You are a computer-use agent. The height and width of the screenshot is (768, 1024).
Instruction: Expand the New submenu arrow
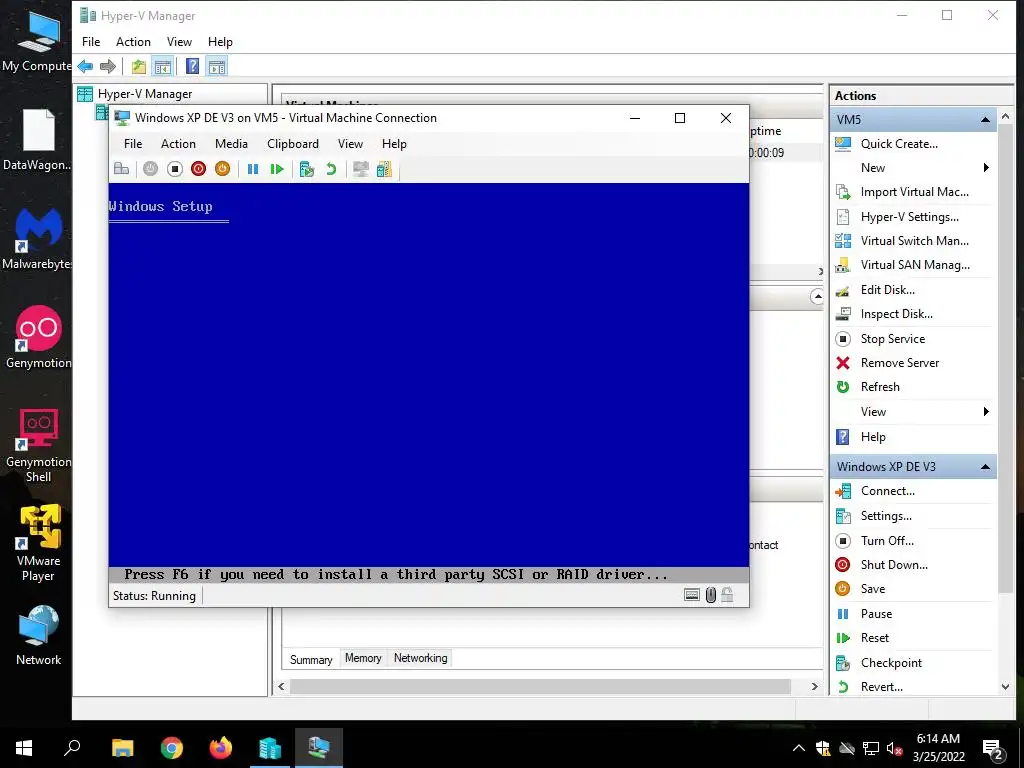coord(986,168)
